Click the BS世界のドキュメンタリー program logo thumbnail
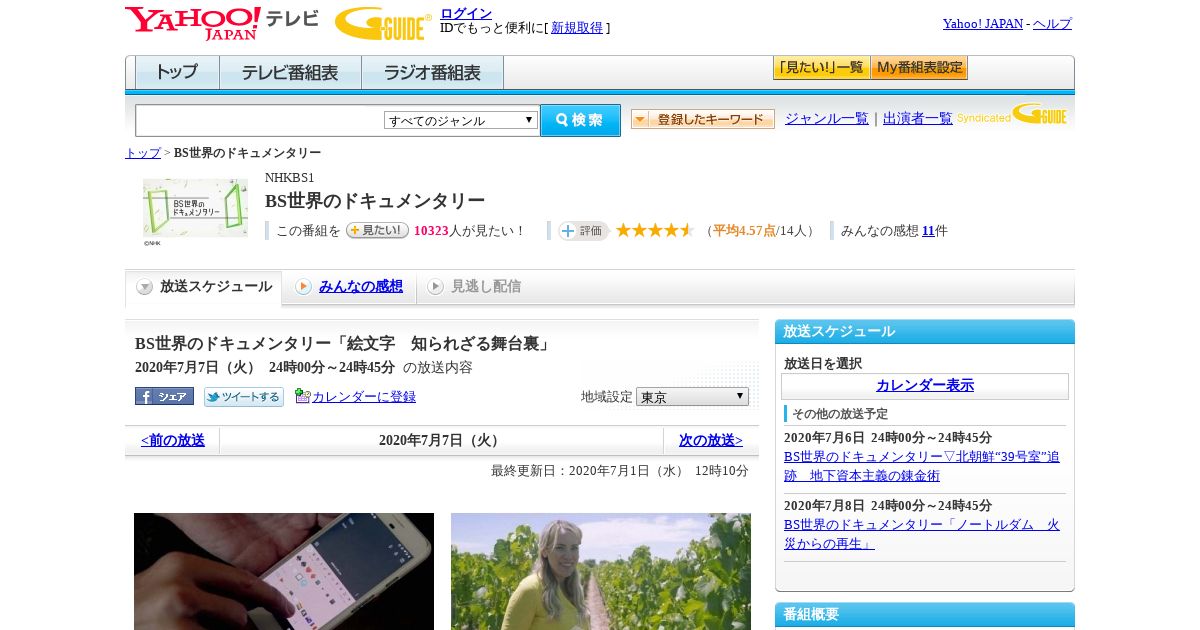 coord(195,208)
